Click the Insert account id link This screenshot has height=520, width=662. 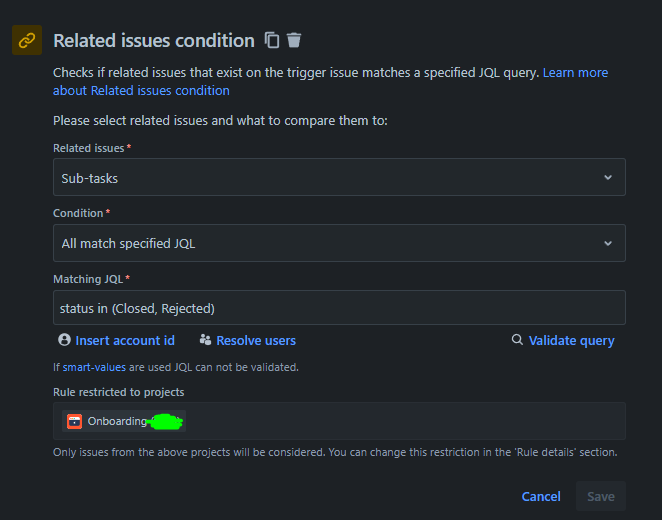(x=125, y=340)
